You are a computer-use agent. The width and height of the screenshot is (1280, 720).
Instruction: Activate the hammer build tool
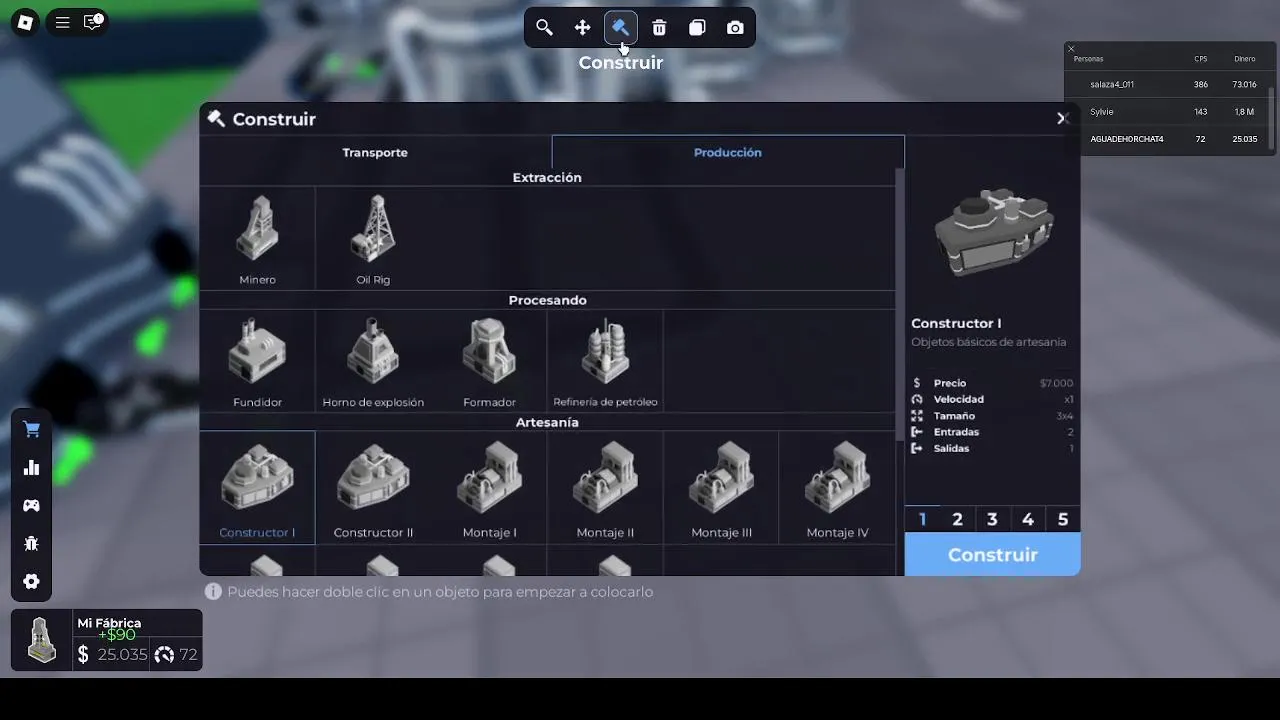pos(620,27)
